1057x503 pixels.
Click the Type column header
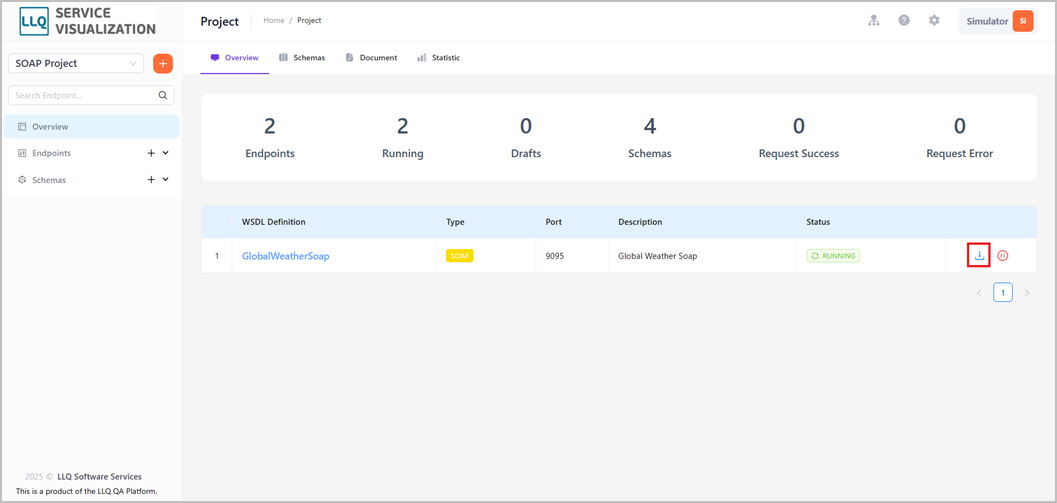[x=456, y=222]
